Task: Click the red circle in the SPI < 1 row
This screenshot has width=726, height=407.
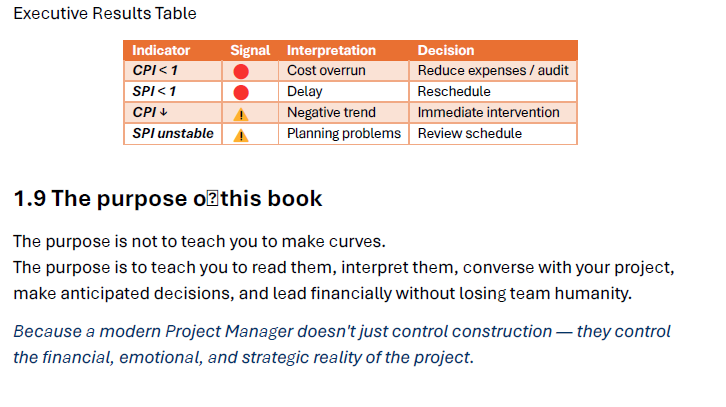Action: pos(241,93)
